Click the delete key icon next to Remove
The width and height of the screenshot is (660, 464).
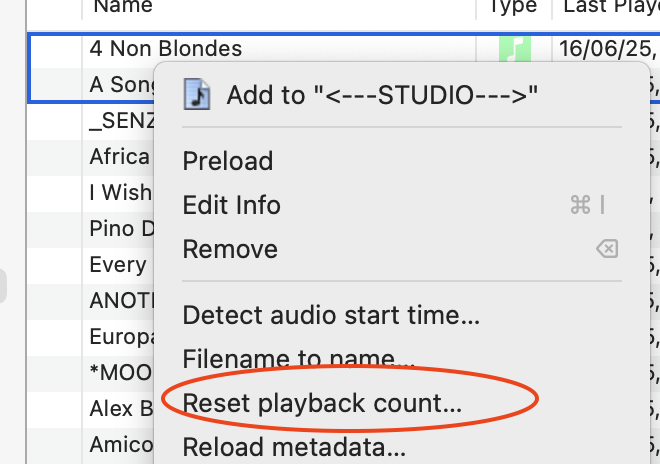click(x=607, y=249)
